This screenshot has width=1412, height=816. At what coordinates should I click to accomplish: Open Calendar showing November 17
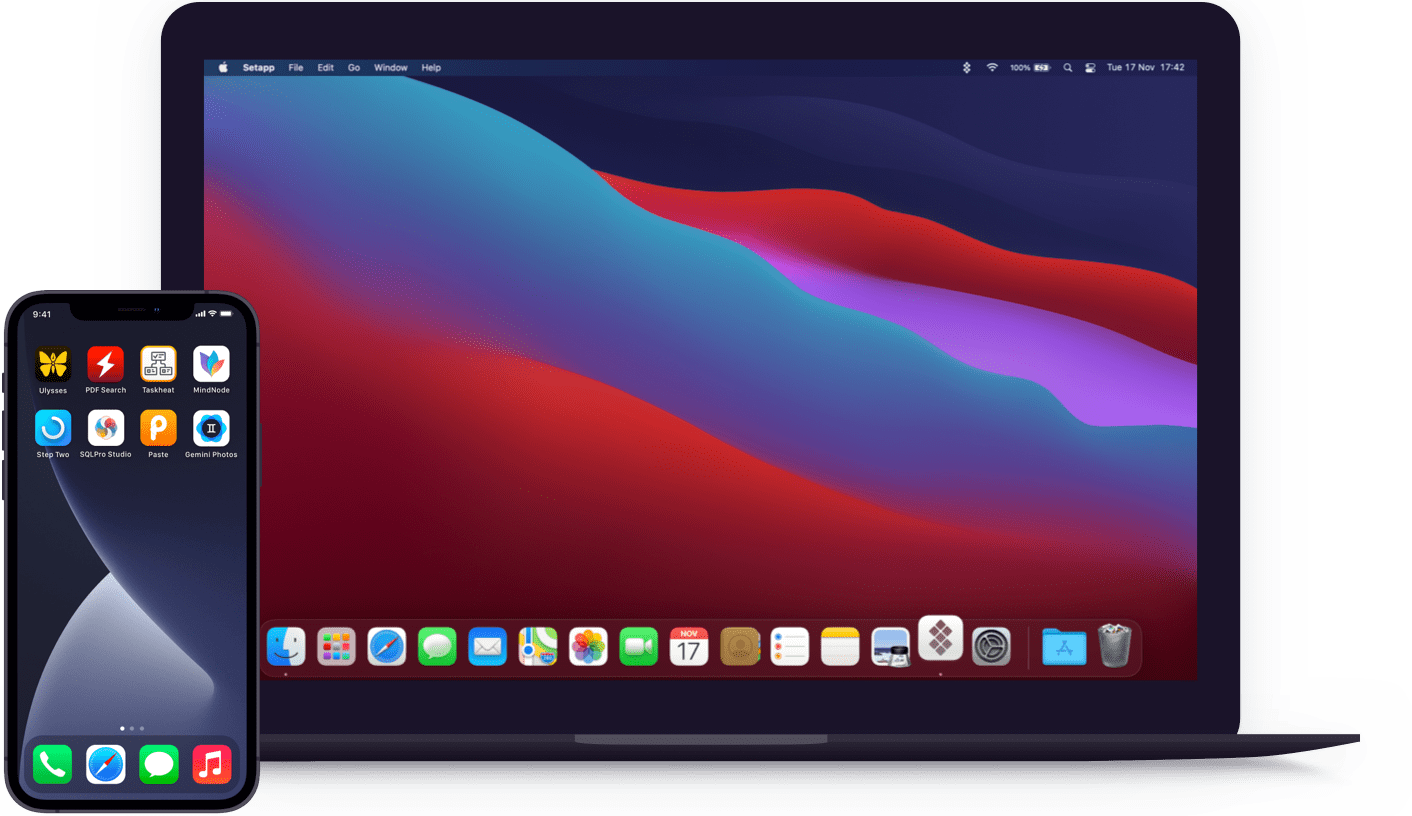(x=688, y=646)
